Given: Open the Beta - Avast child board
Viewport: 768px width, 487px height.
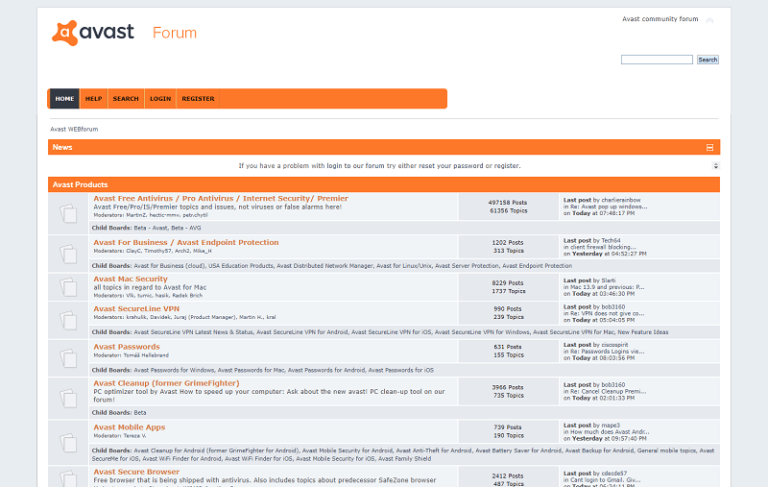Looking at the screenshot, I should pyautogui.click(x=150, y=228).
